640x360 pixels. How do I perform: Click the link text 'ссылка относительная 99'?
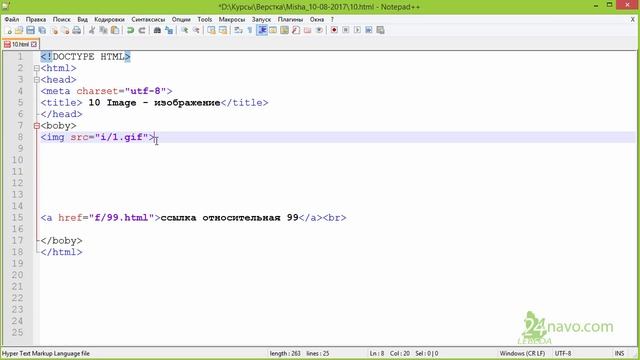click(x=229, y=218)
